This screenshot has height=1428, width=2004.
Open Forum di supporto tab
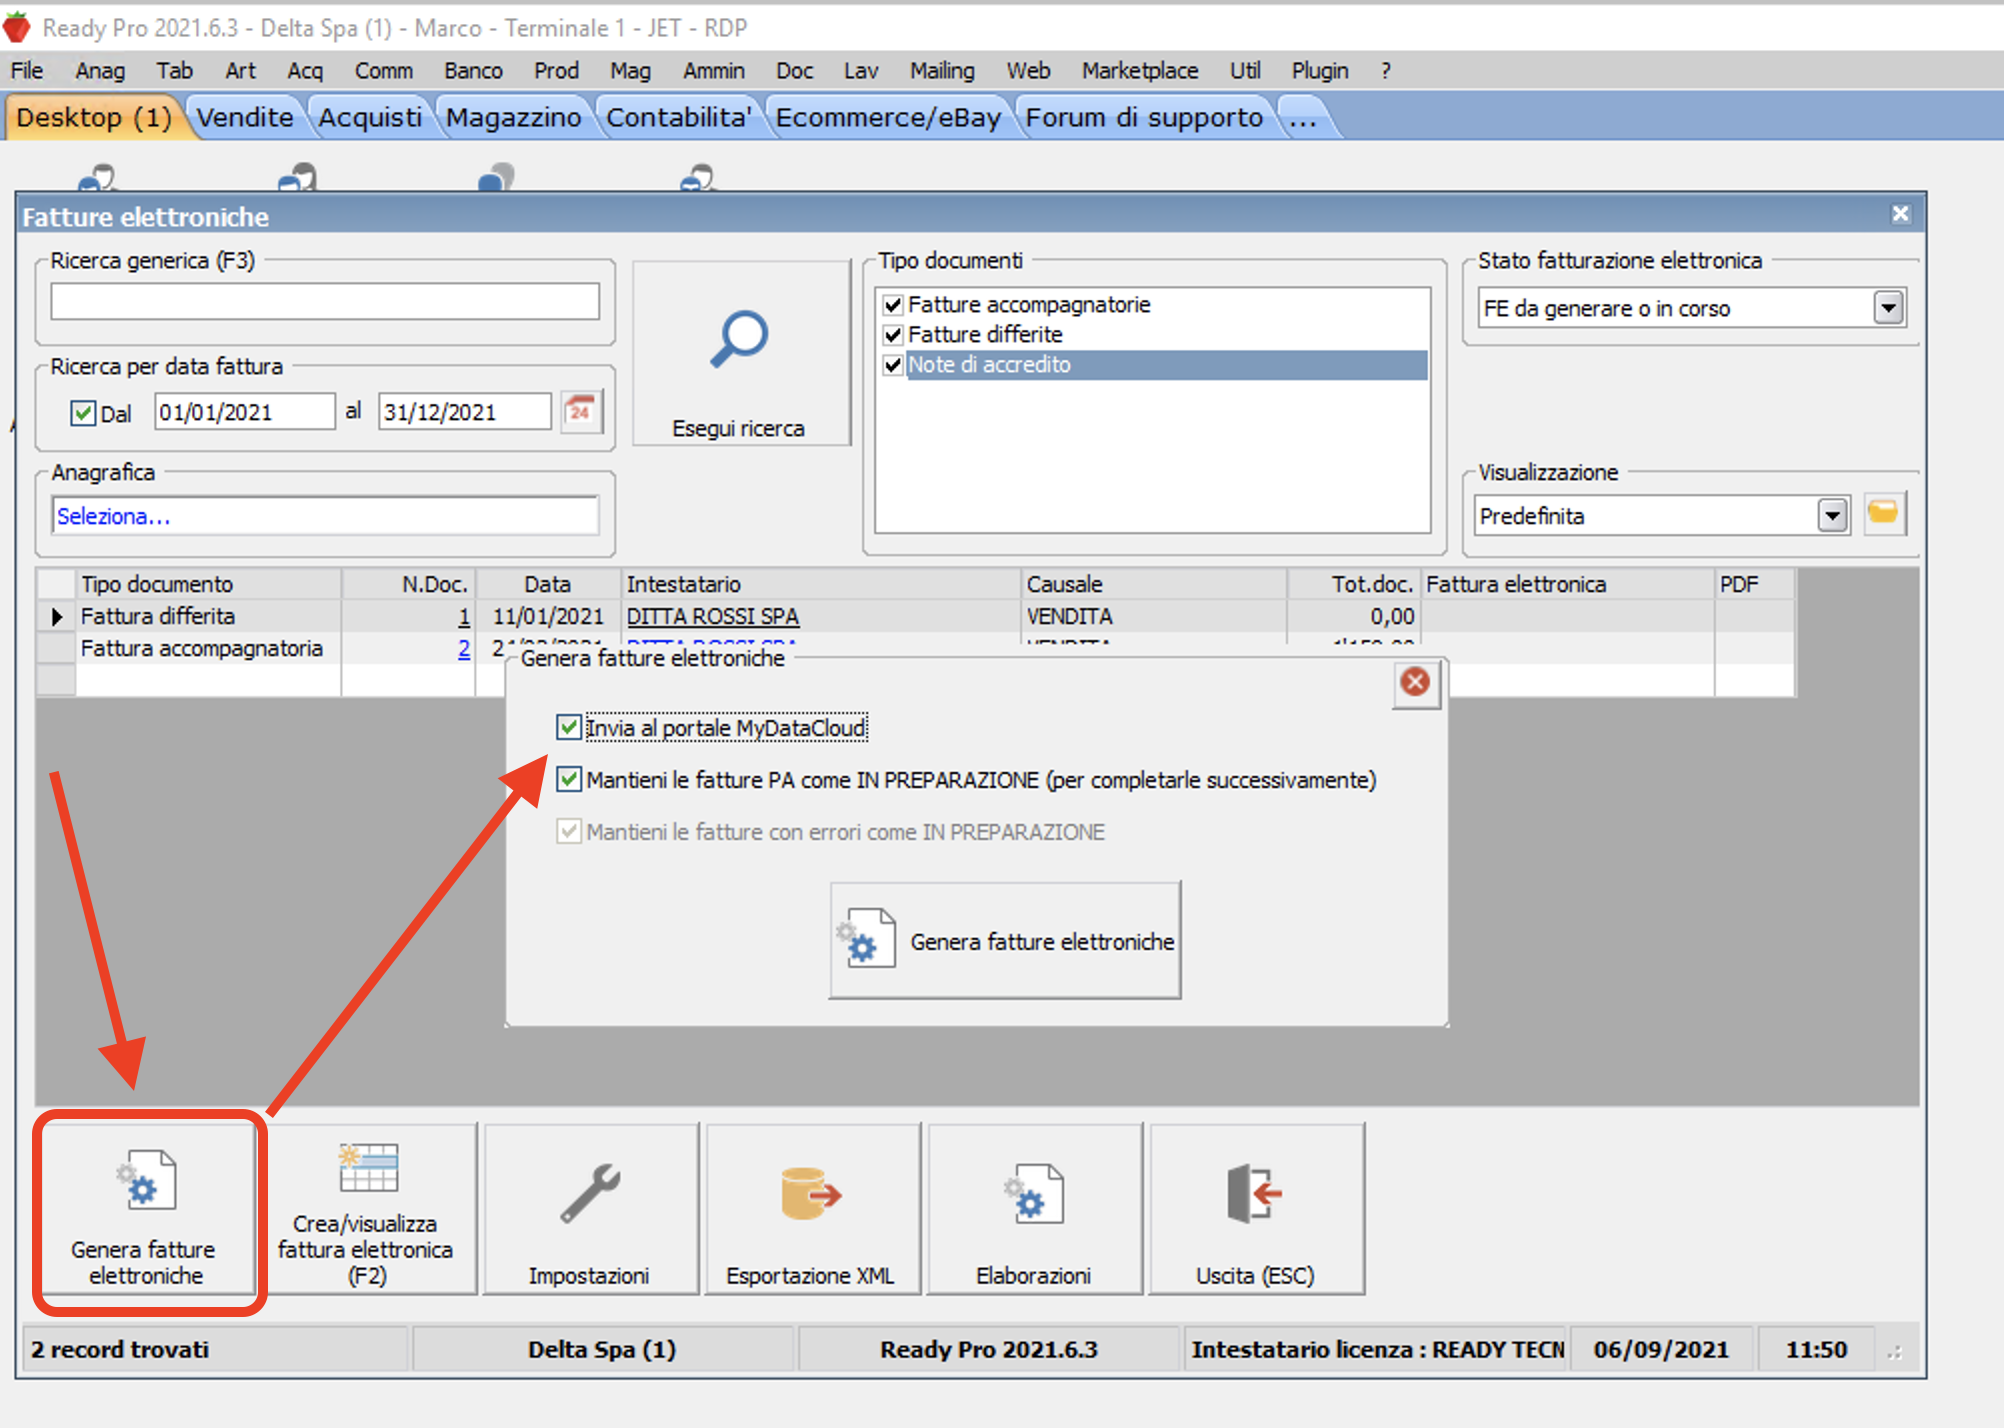[x=1144, y=117]
